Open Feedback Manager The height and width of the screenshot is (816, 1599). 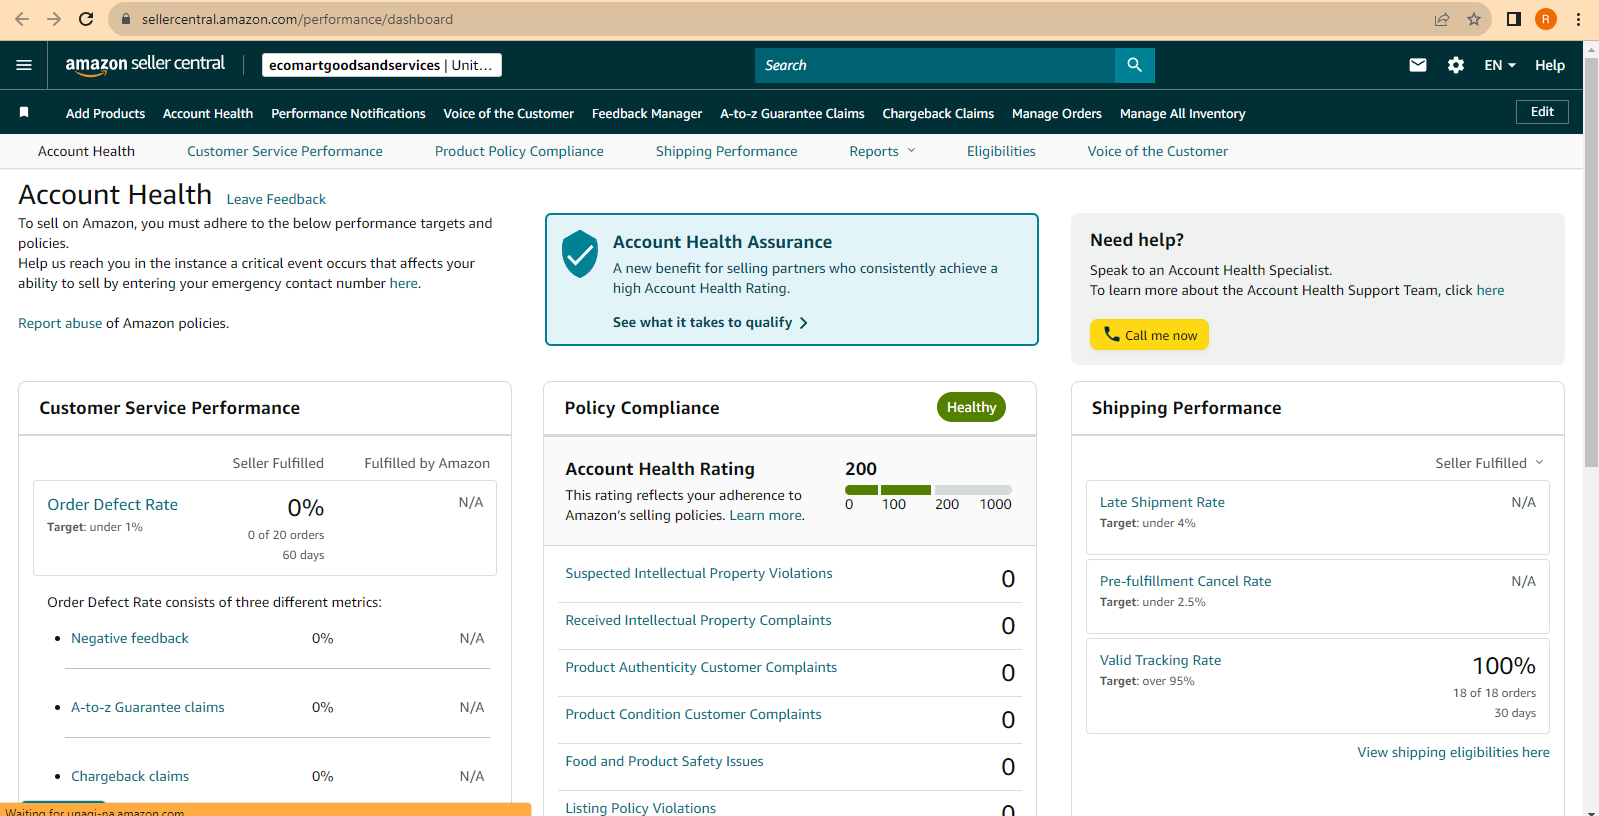coord(647,113)
